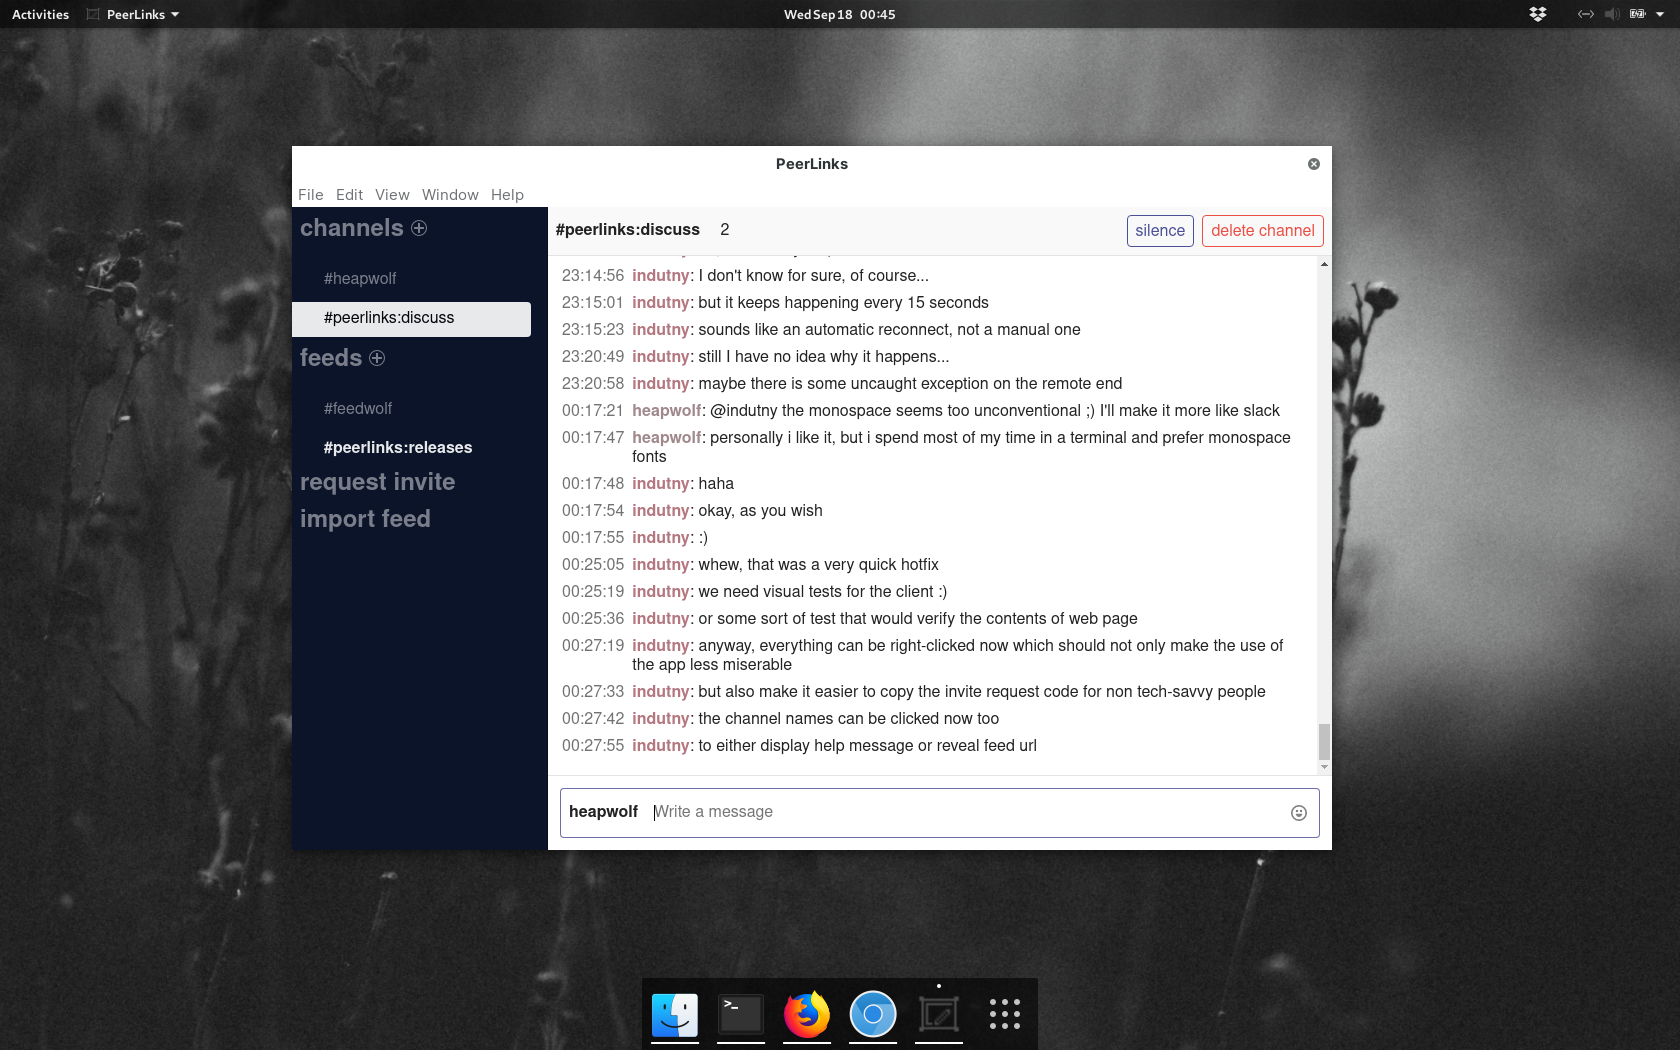Open the PeerLinks app menu dropdown

coord(134,14)
